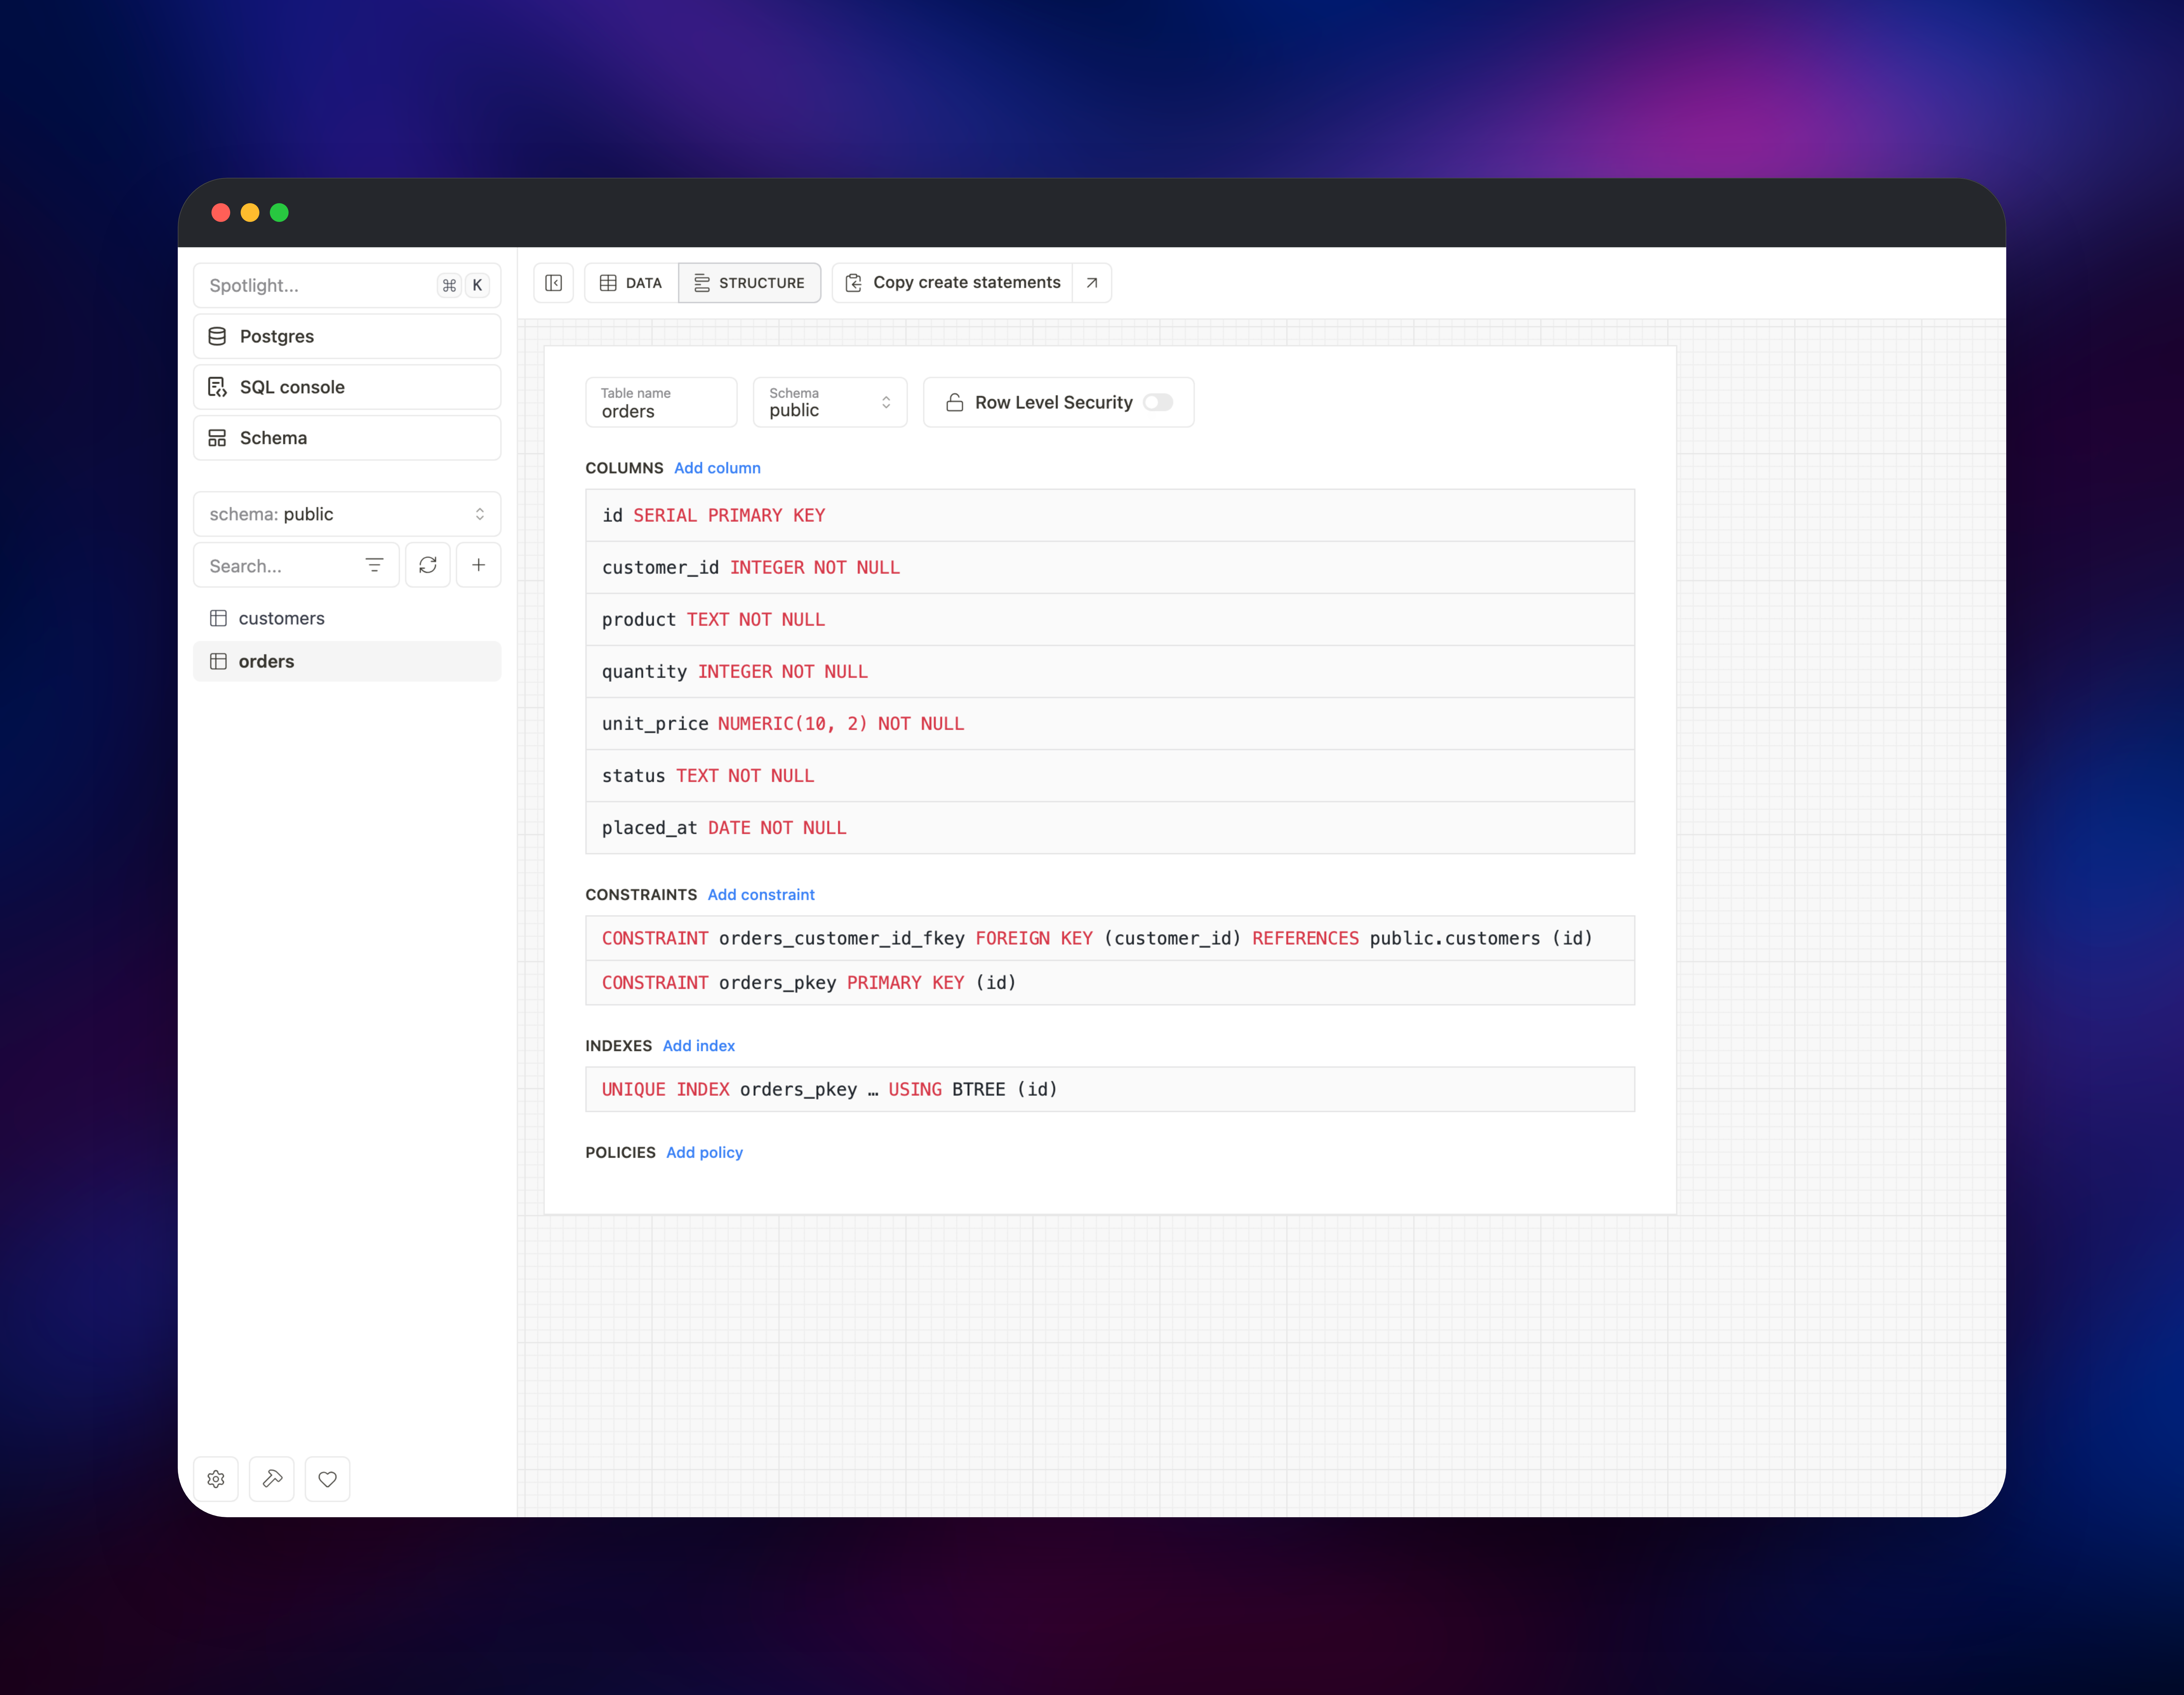Image resolution: width=2184 pixels, height=1695 pixels.
Task: Click the UNIQUE INDEX orders_pkey row
Action: (x=1110, y=1089)
